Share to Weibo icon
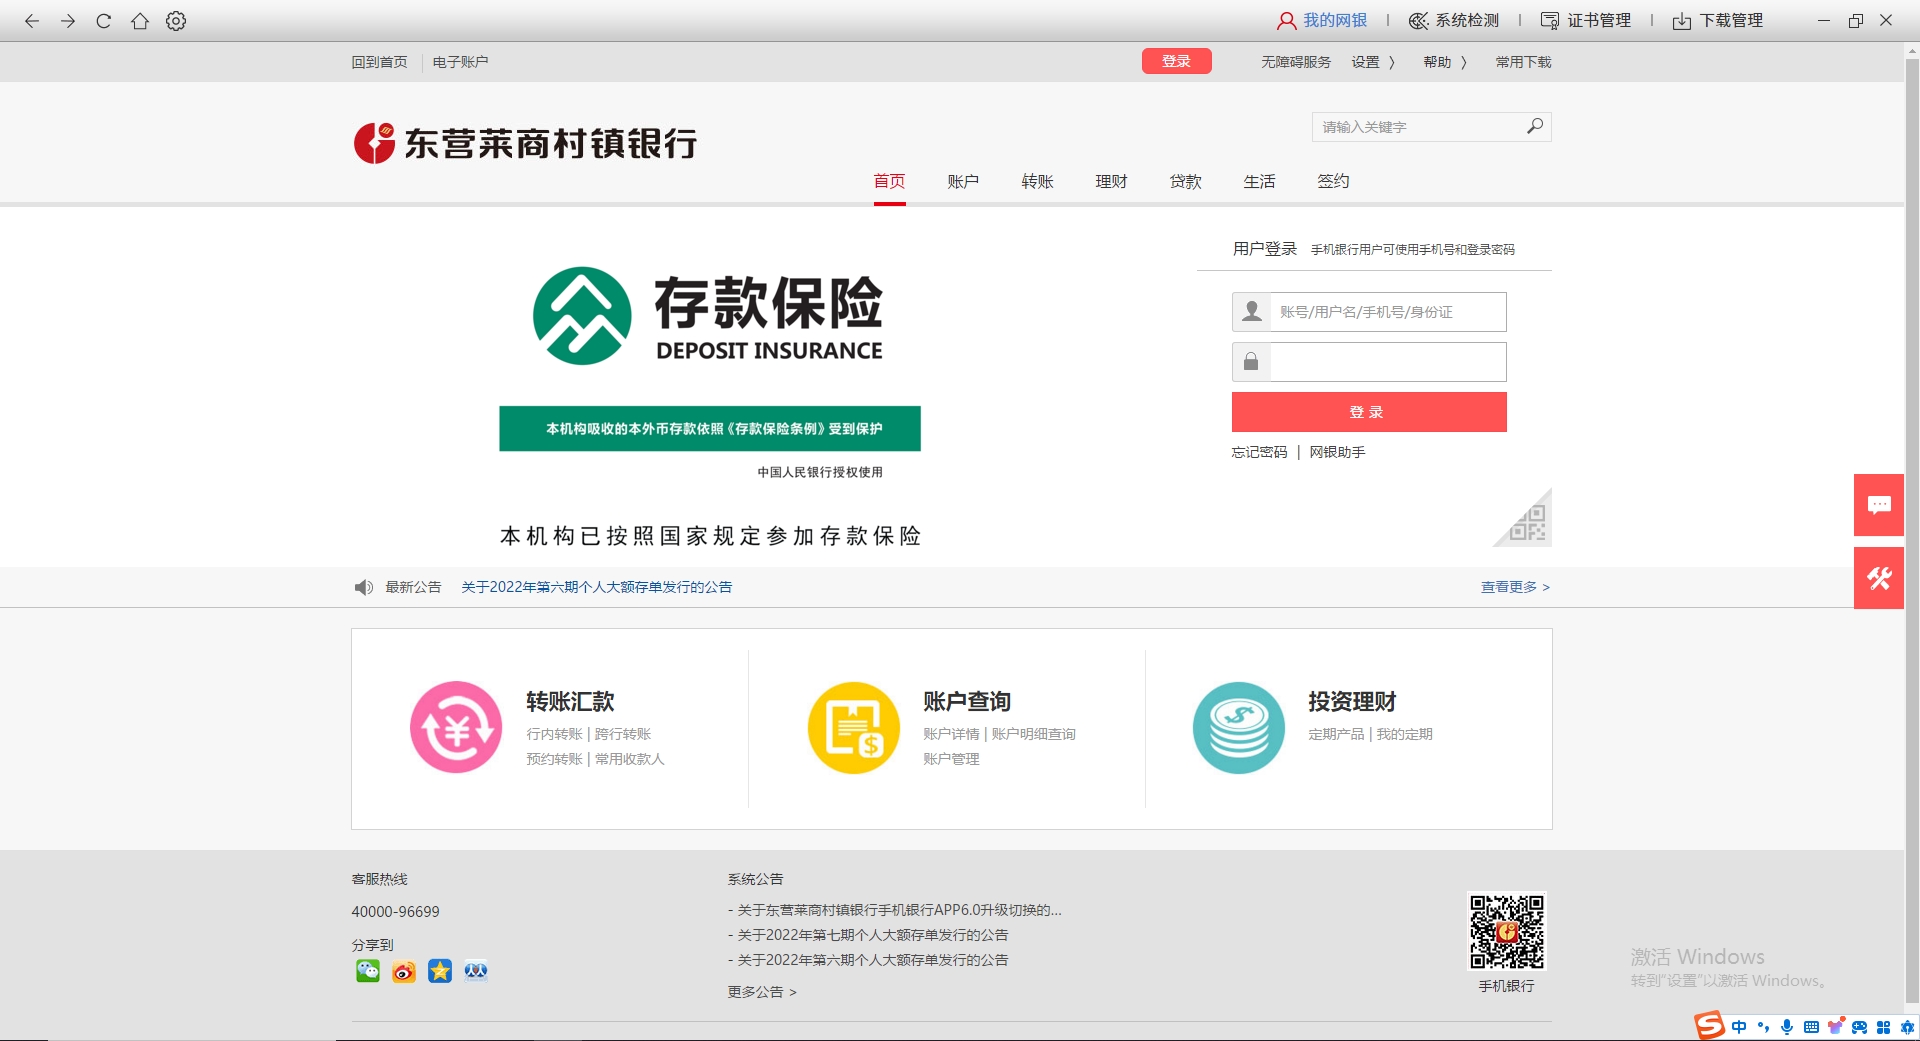Image resolution: width=1920 pixels, height=1041 pixels. click(x=404, y=971)
